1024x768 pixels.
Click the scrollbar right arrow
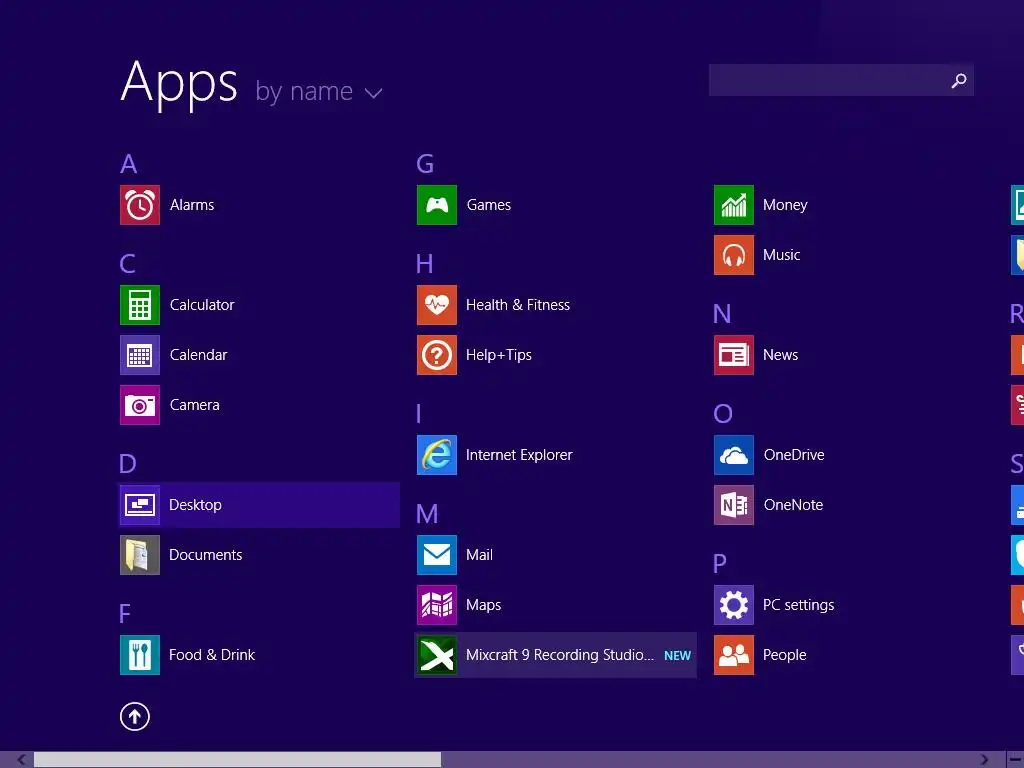[984, 760]
